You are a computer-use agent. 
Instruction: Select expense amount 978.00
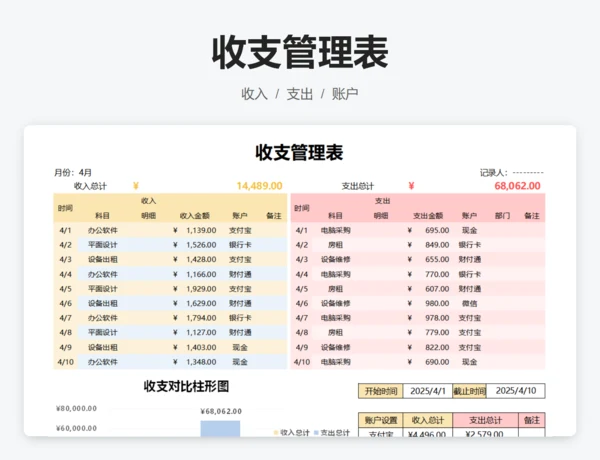pyautogui.click(x=437, y=318)
